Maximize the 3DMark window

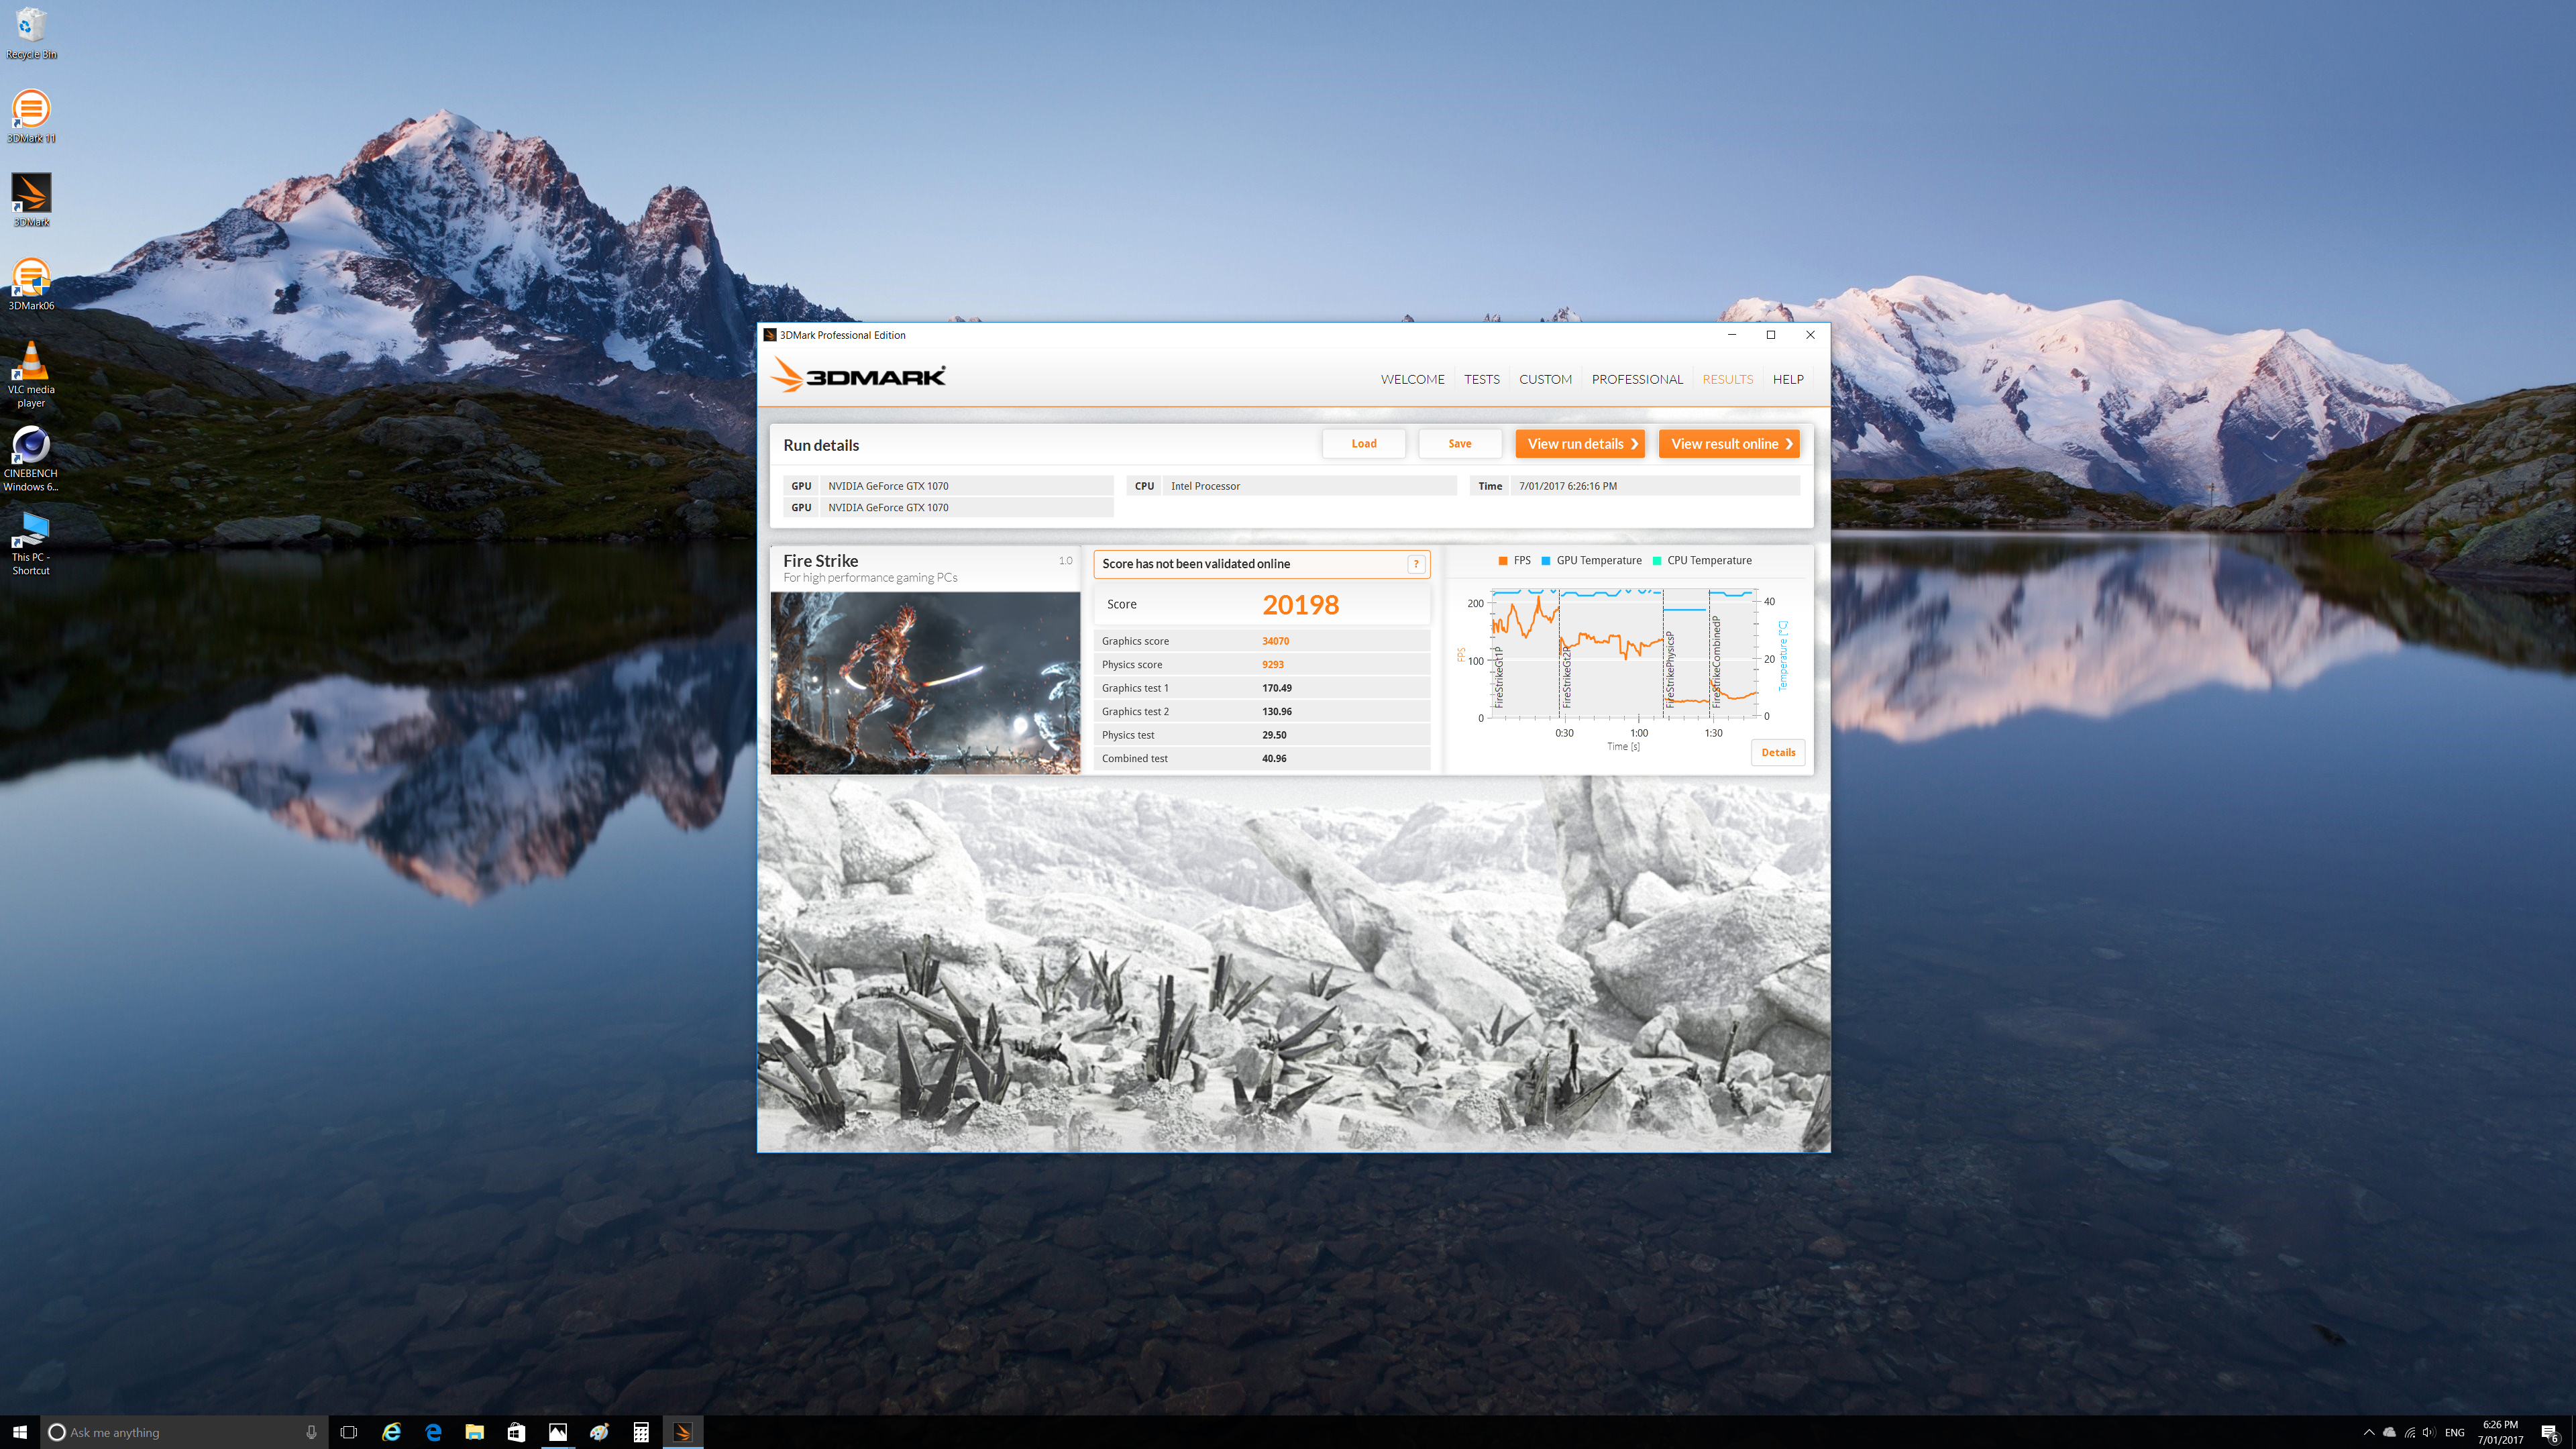pos(1770,335)
